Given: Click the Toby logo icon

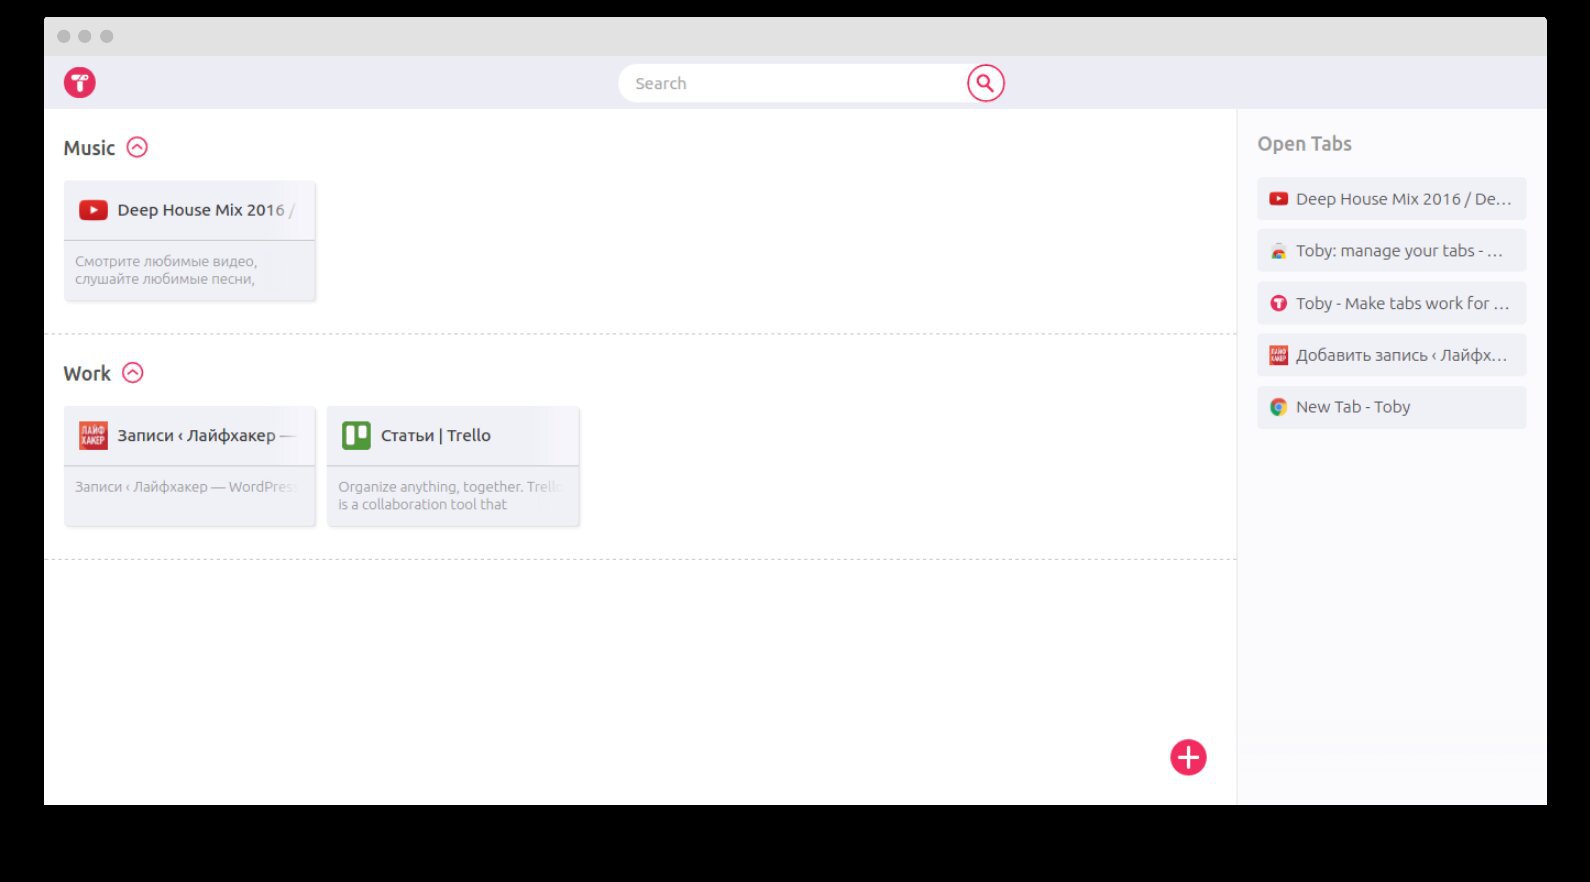Looking at the screenshot, I should point(80,82).
